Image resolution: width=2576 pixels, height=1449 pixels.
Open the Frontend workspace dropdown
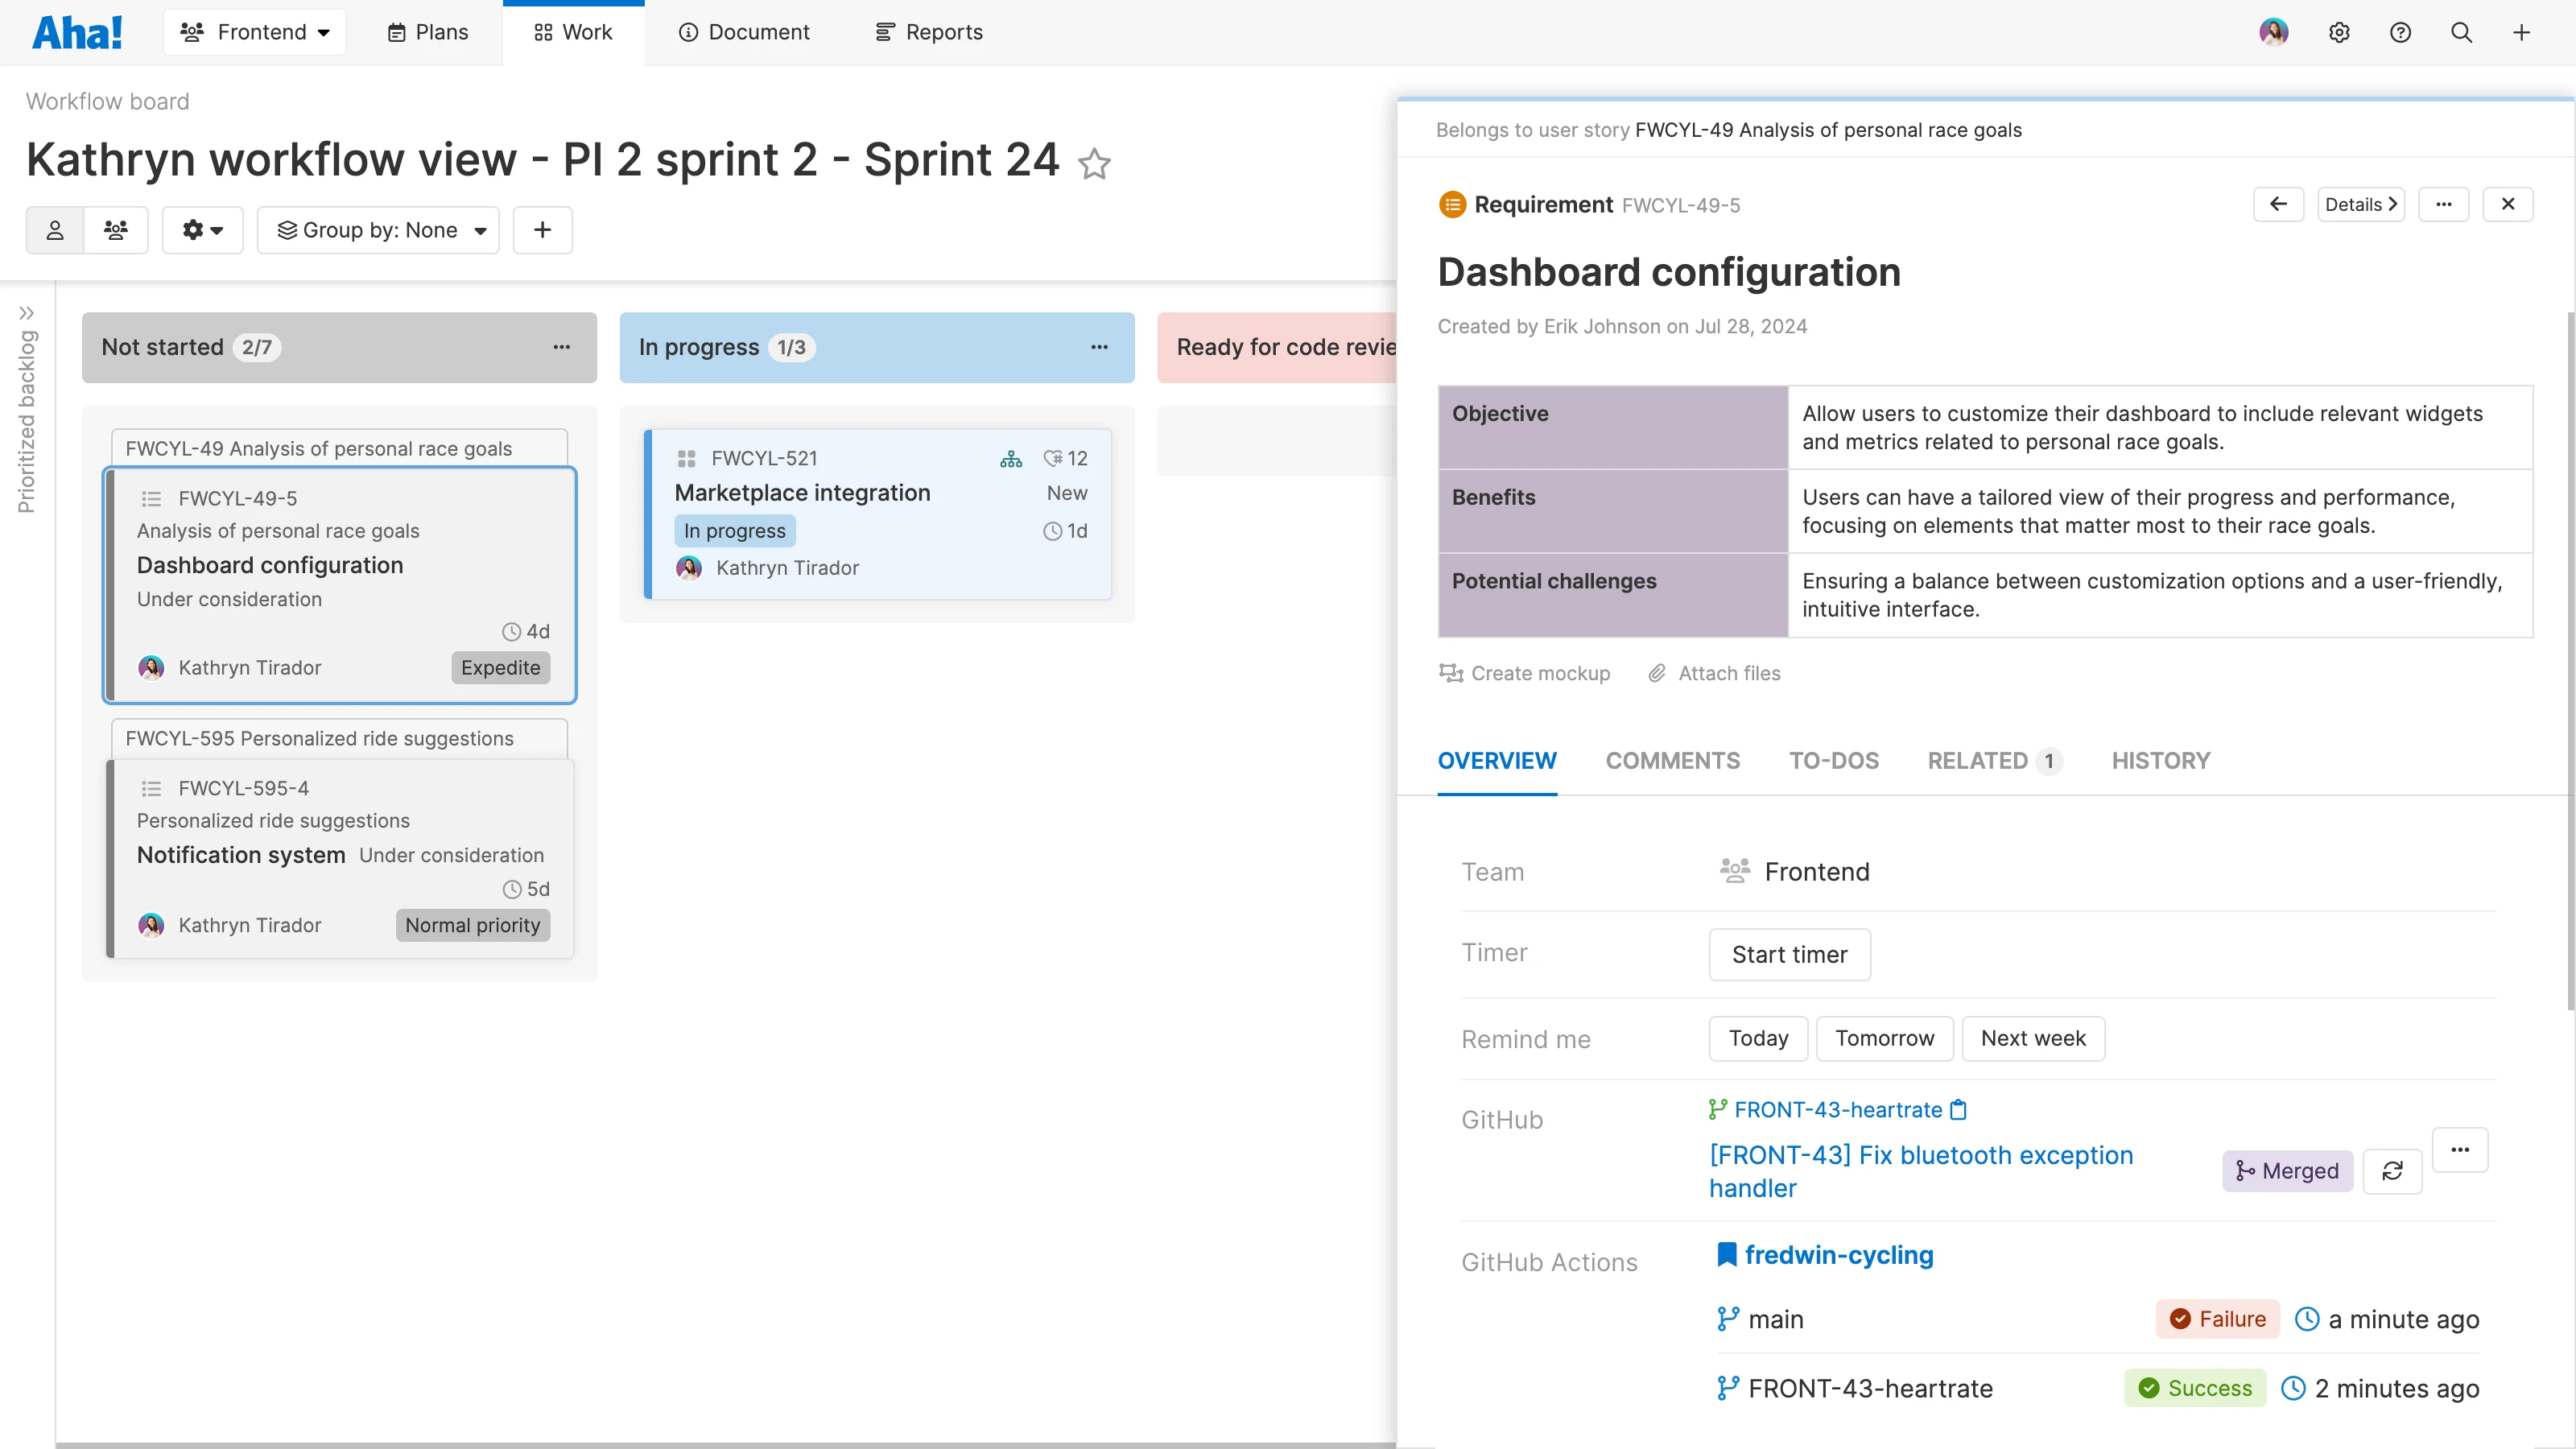(x=255, y=31)
